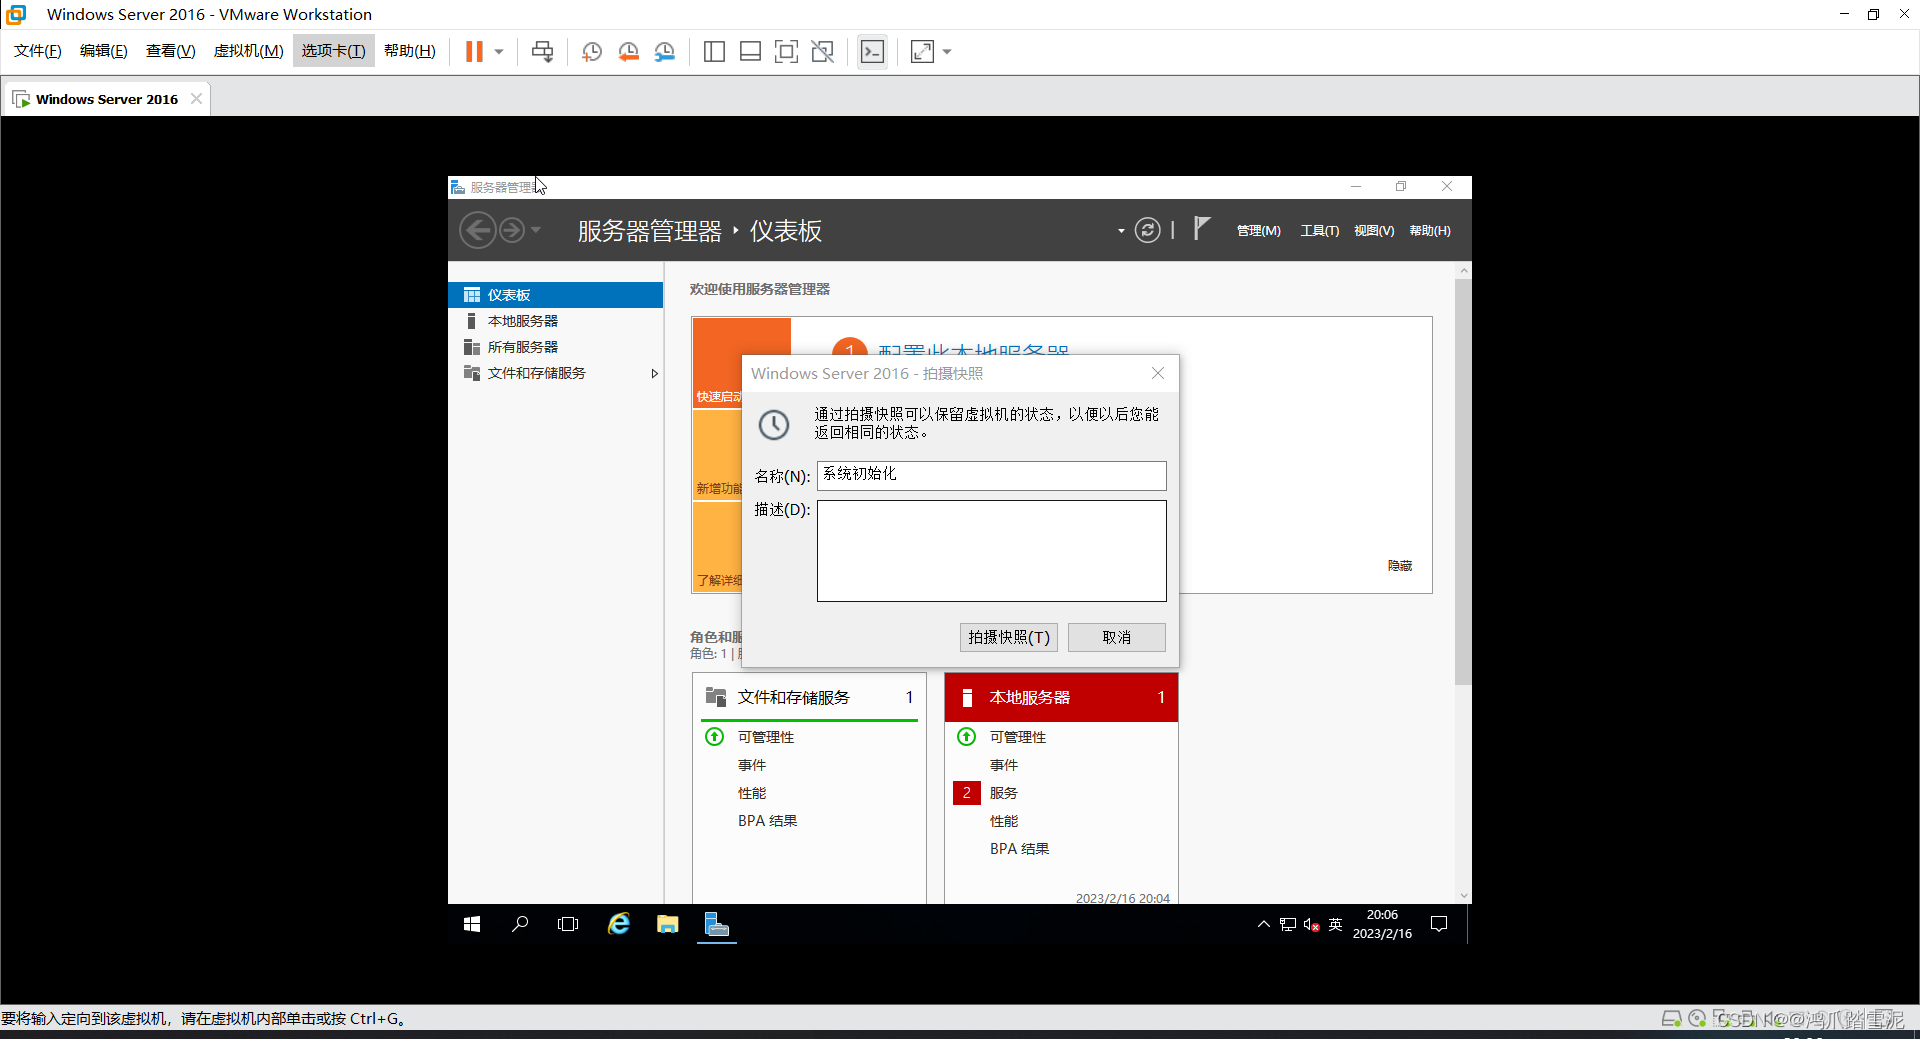Open the Windows Start menu in guest
1920x1039 pixels.
pos(472,924)
